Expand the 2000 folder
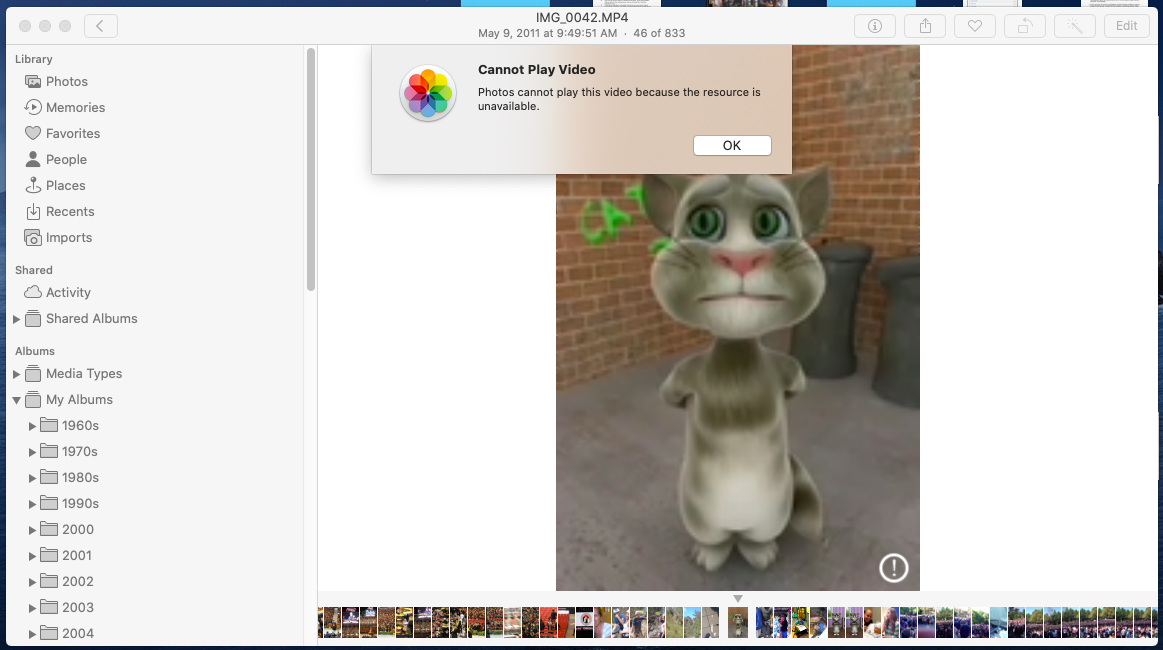The height and width of the screenshot is (650, 1163). point(32,530)
